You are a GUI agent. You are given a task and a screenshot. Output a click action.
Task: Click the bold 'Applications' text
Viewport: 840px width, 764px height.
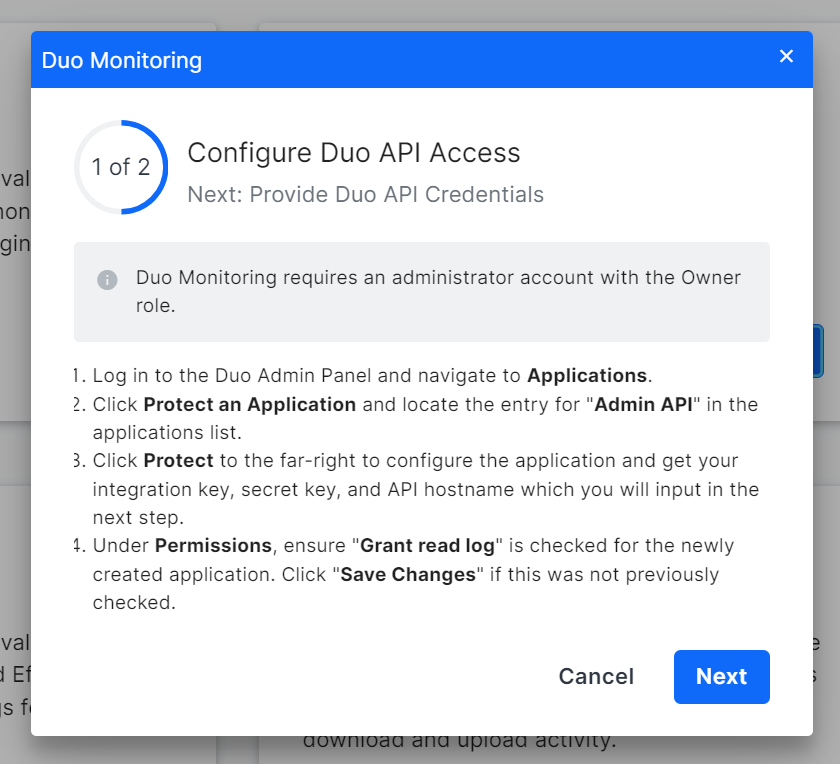click(587, 376)
